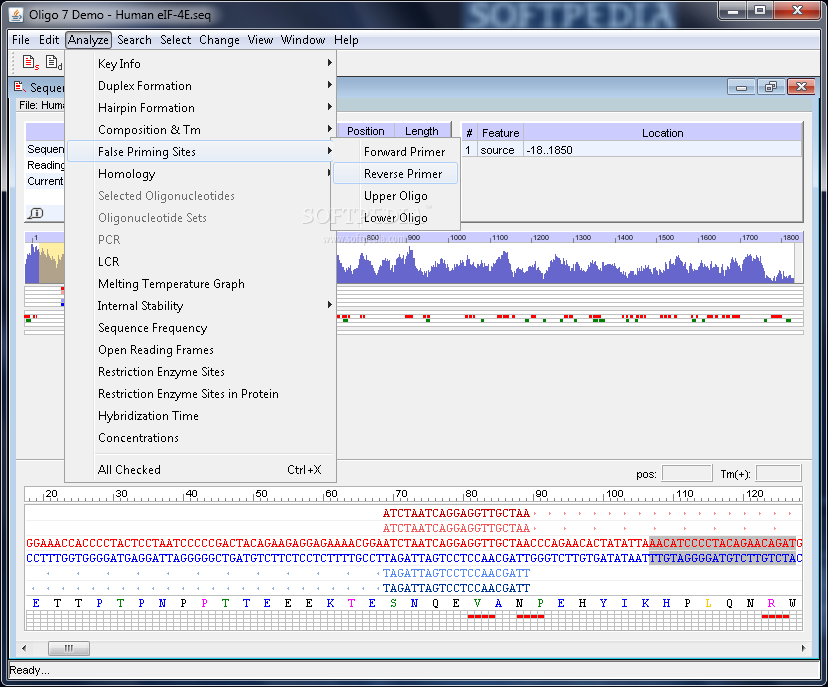Open the Search menu
This screenshot has height=687, width=828.
[x=134, y=40]
